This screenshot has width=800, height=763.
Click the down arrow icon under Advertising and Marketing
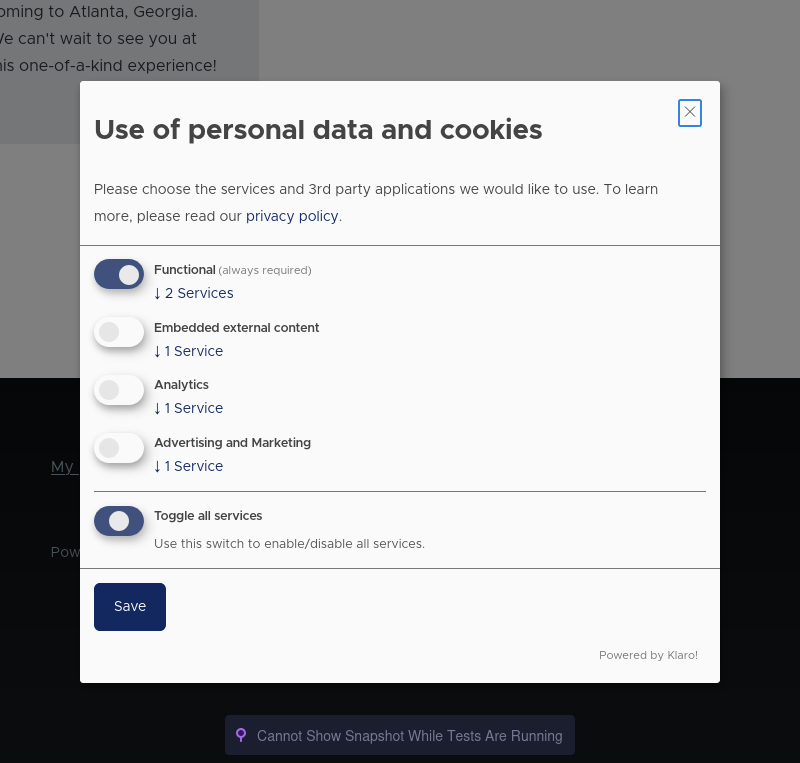[x=158, y=466]
